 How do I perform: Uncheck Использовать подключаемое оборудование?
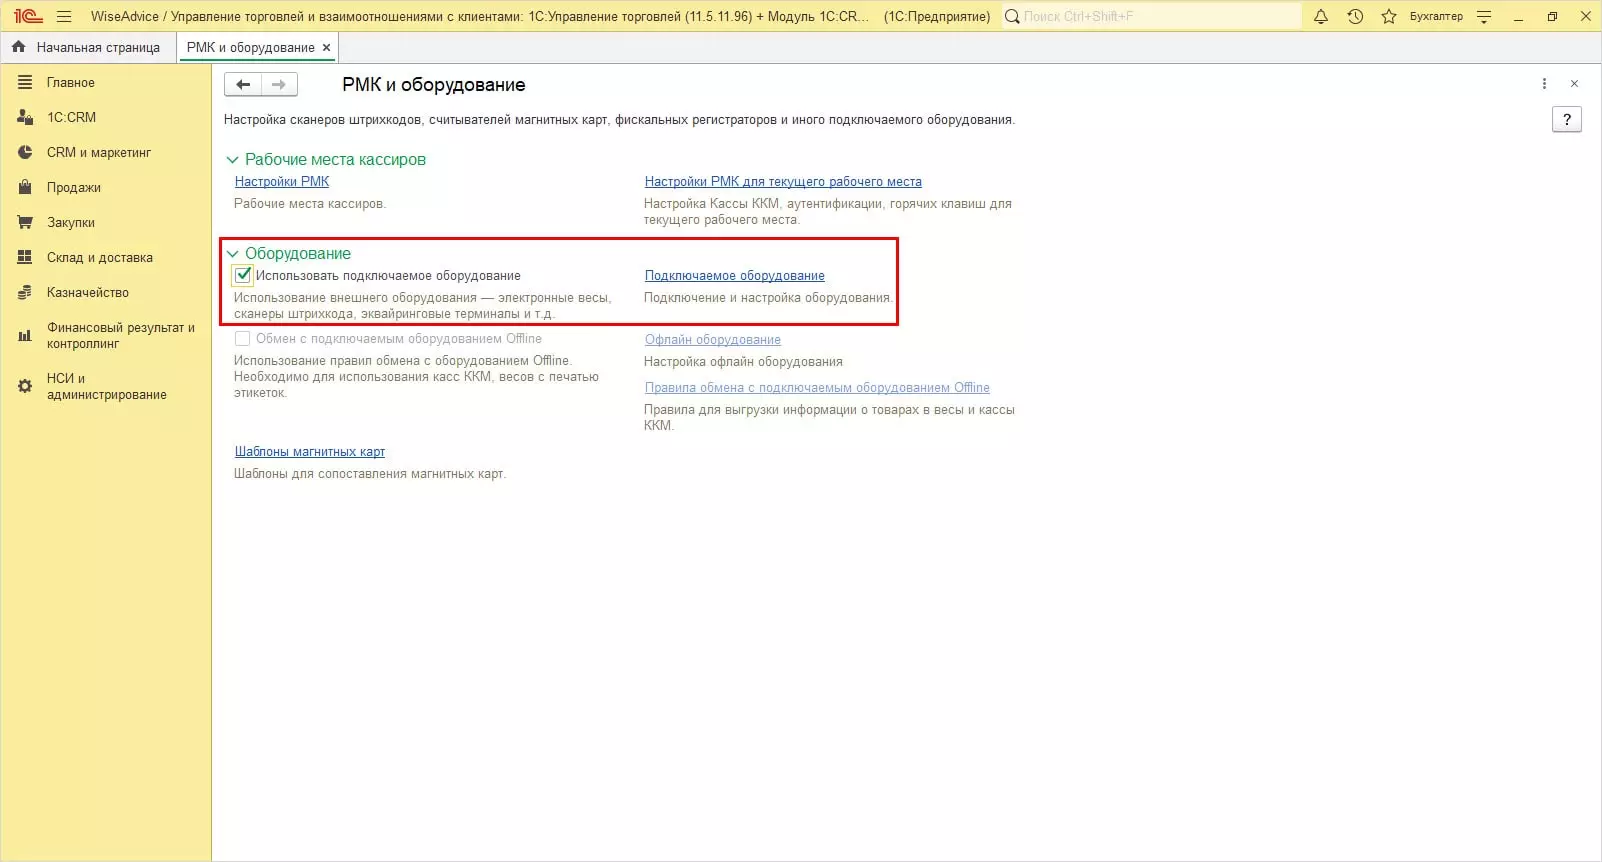243,275
